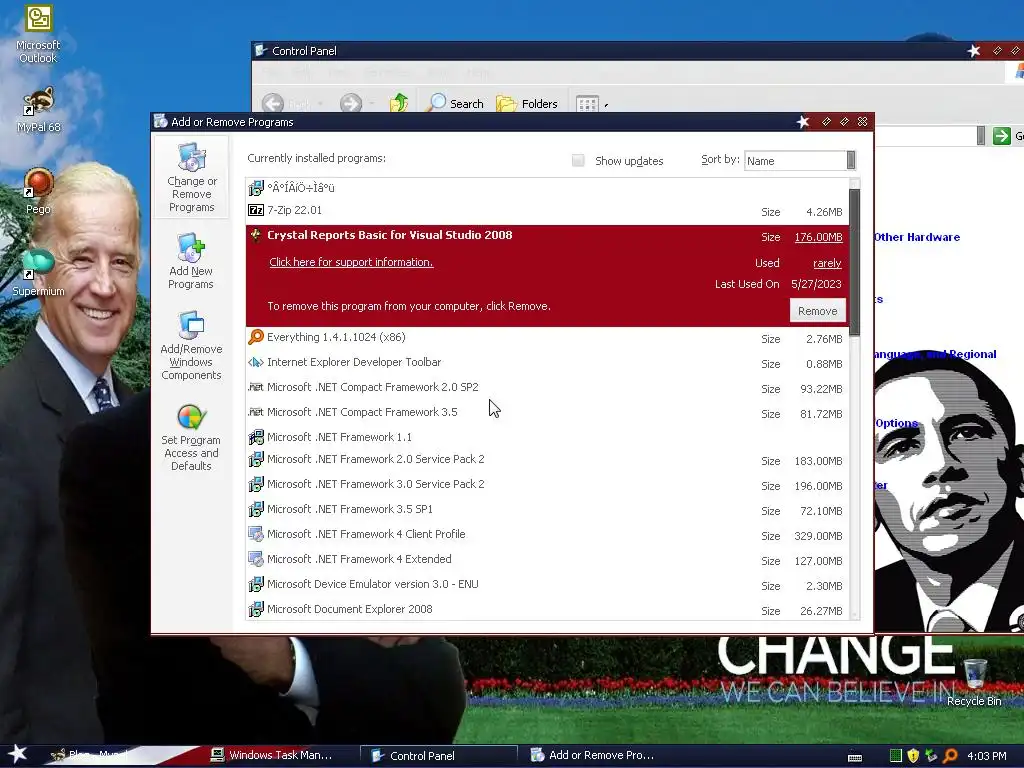The height and width of the screenshot is (768, 1024).
Task: Click Forward arrow in Control Panel toolbar
Action: (x=351, y=103)
